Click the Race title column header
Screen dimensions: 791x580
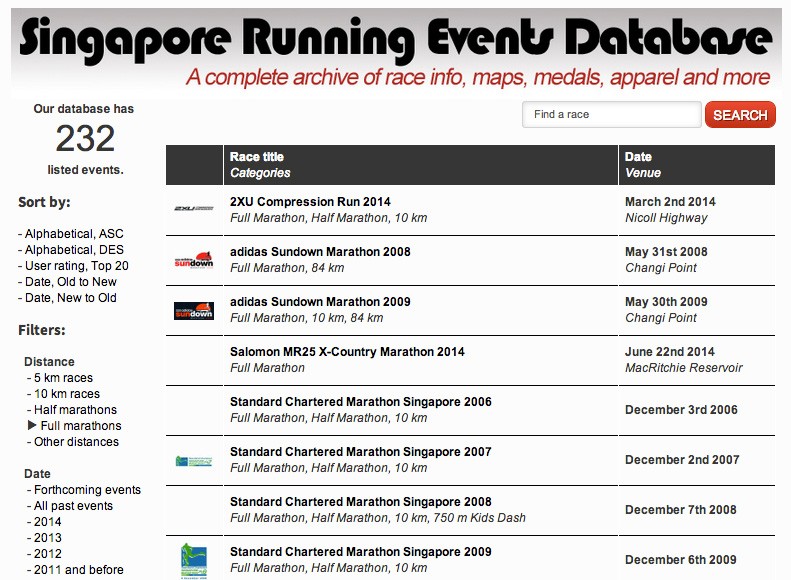(257, 157)
